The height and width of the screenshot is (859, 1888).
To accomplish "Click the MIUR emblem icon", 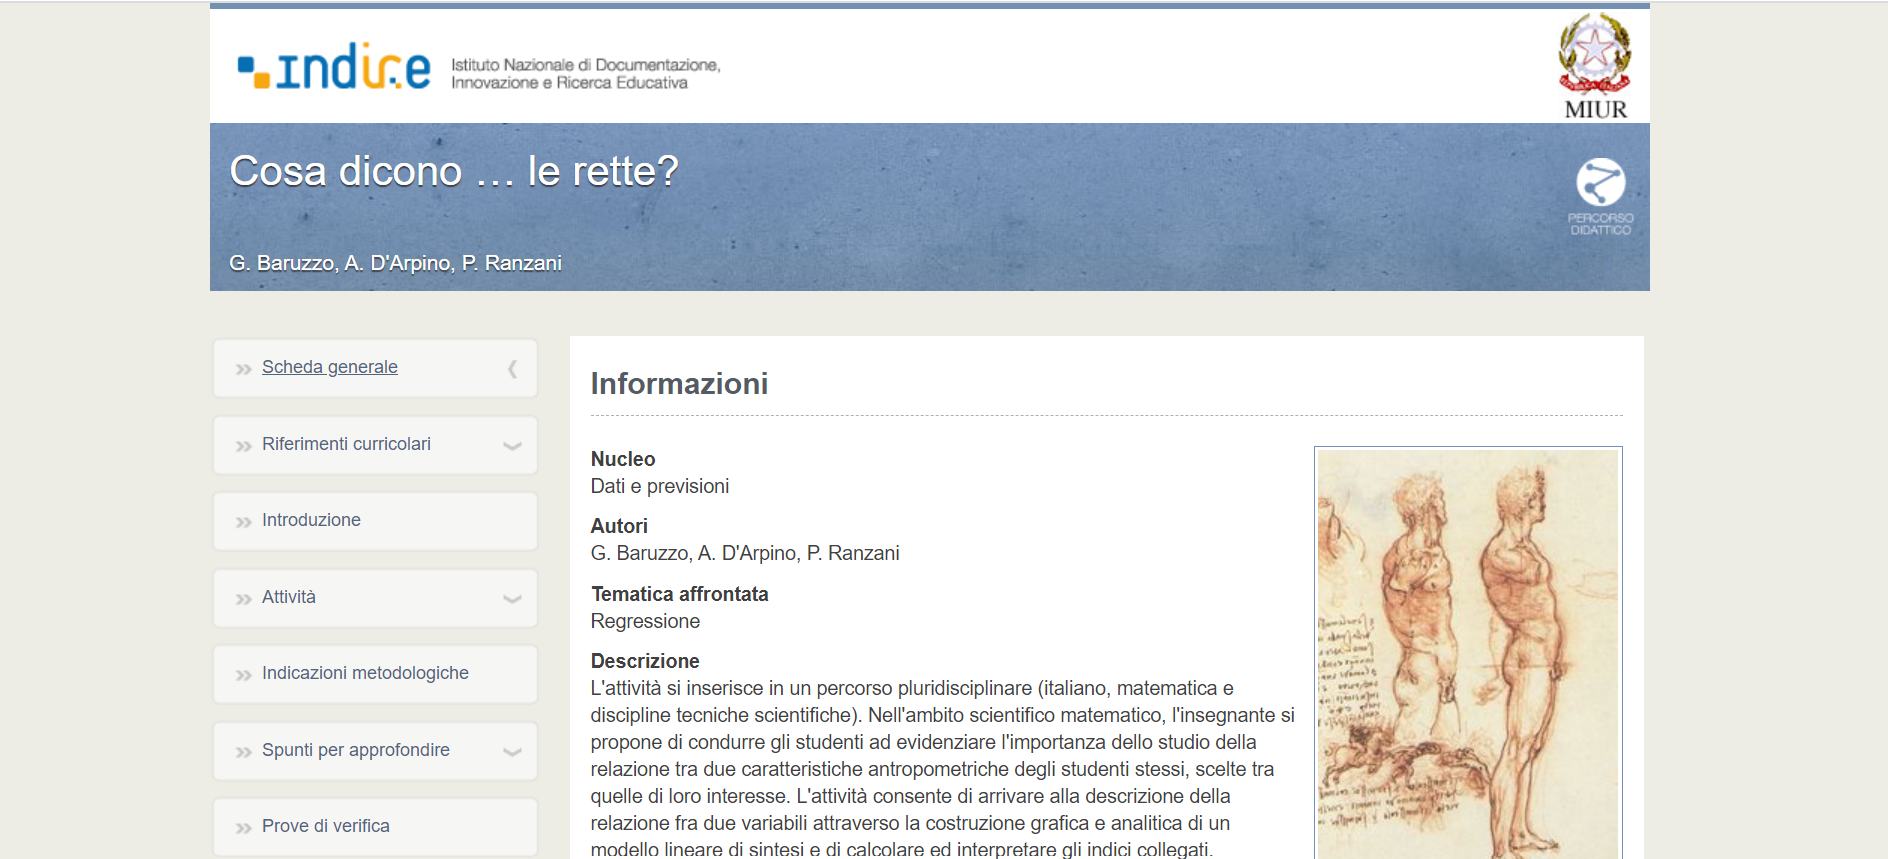I will pyautogui.click(x=1594, y=56).
